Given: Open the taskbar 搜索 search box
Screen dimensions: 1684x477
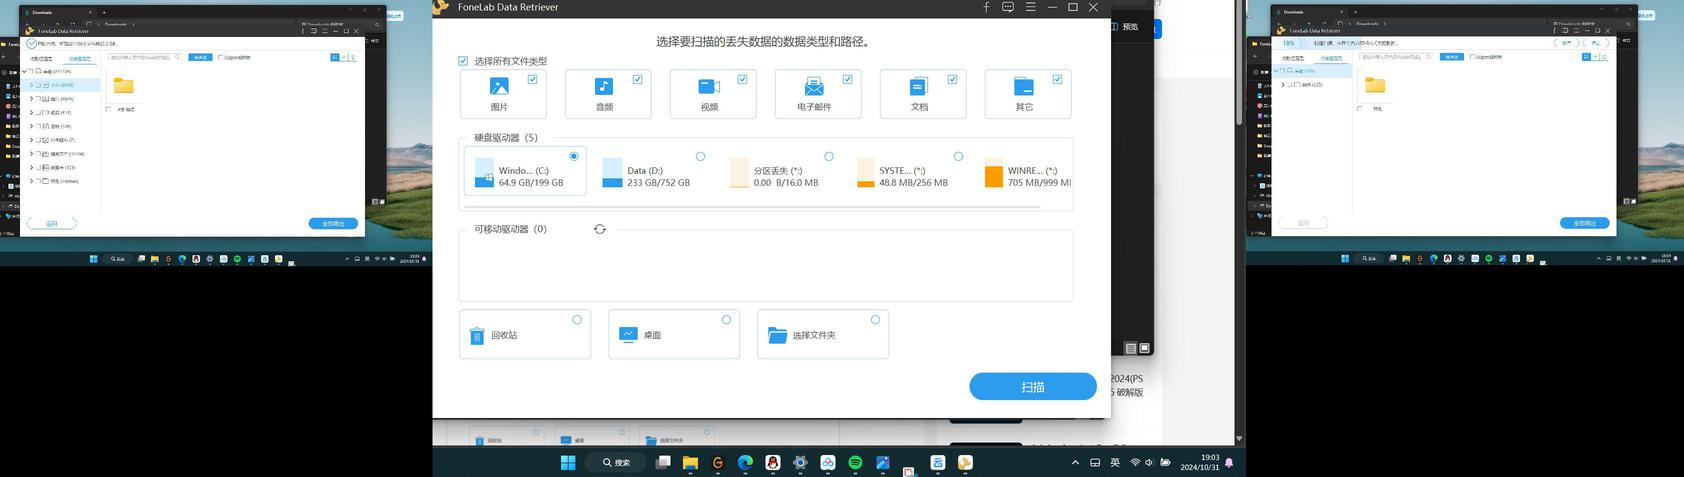Looking at the screenshot, I should coord(616,462).
